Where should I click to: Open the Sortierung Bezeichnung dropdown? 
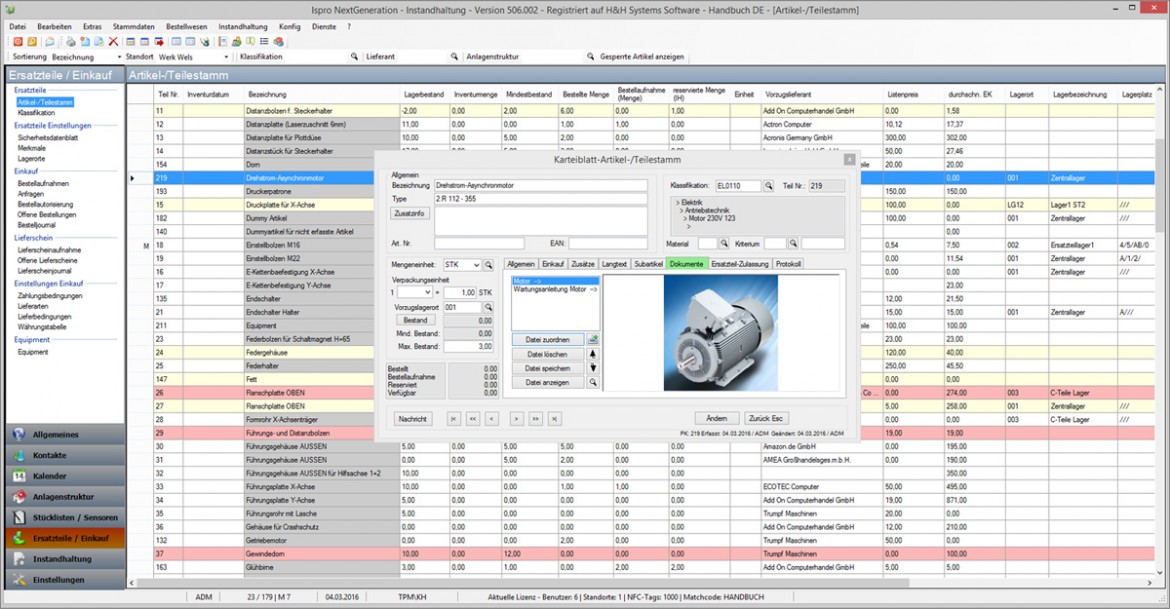point(119,56)
